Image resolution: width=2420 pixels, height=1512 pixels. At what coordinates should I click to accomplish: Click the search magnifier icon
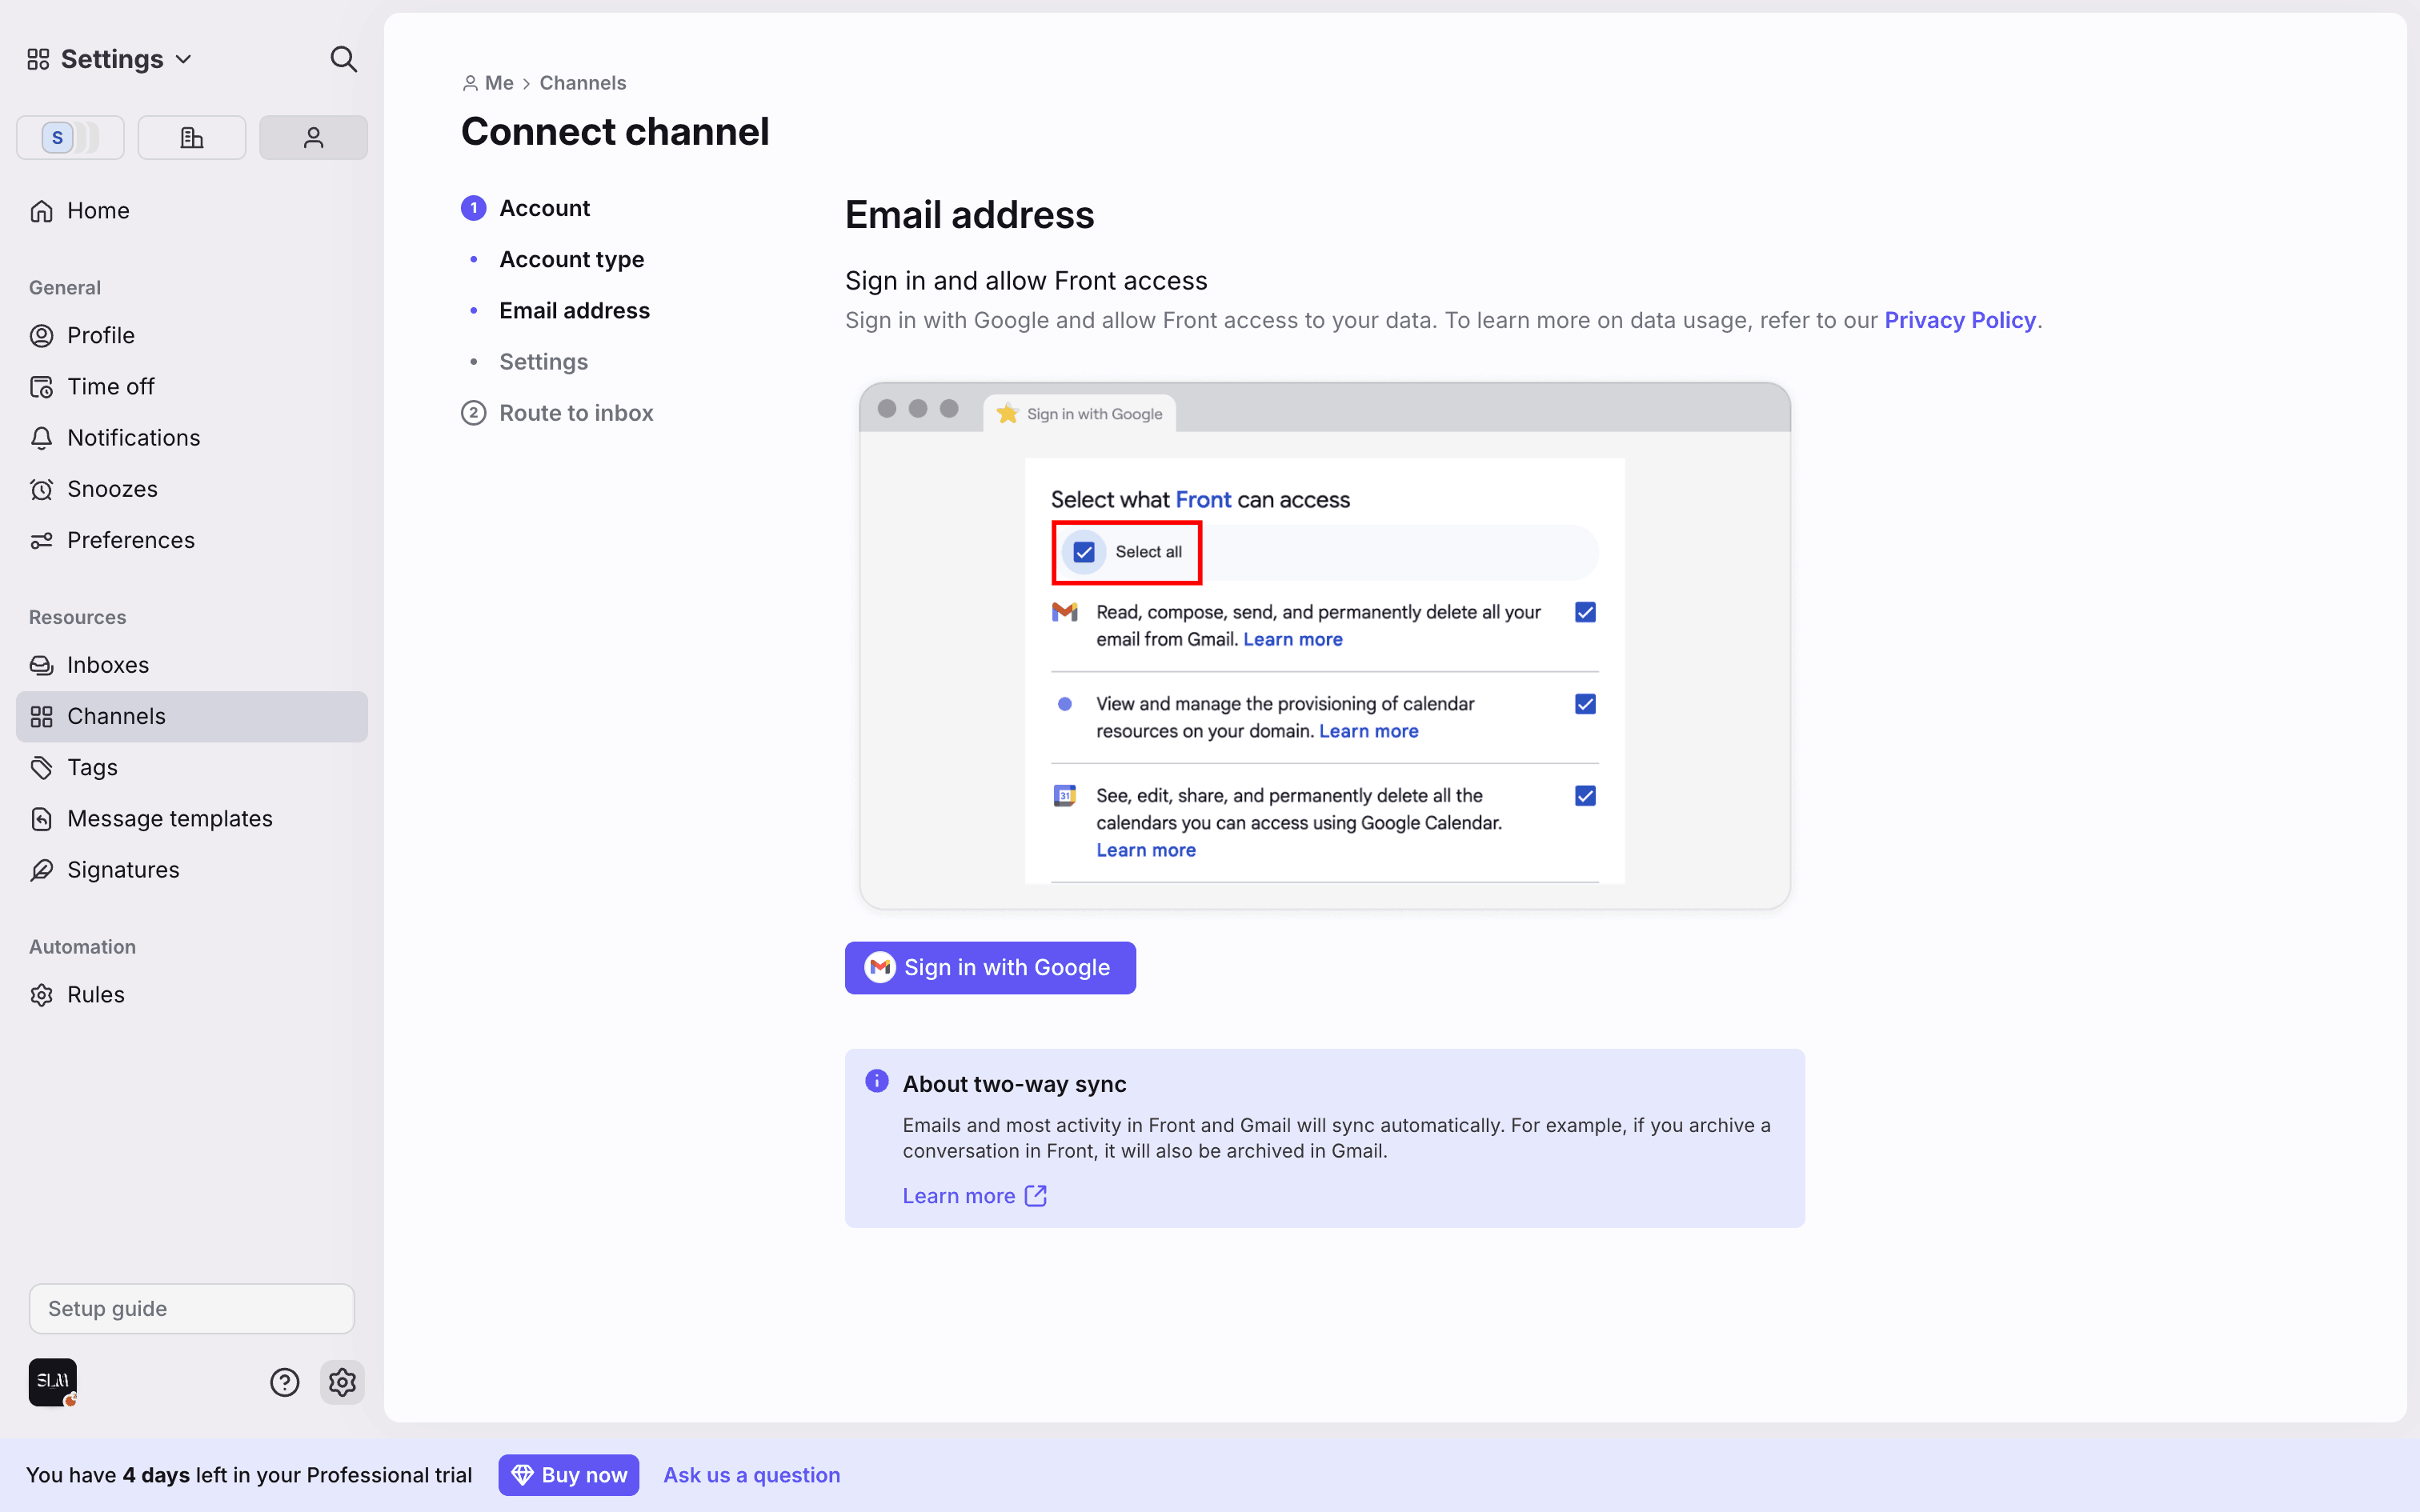[343, 59]
